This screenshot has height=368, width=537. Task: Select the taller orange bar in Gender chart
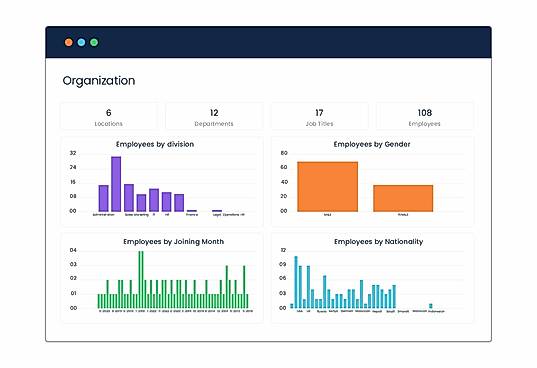tap(328, 187)
